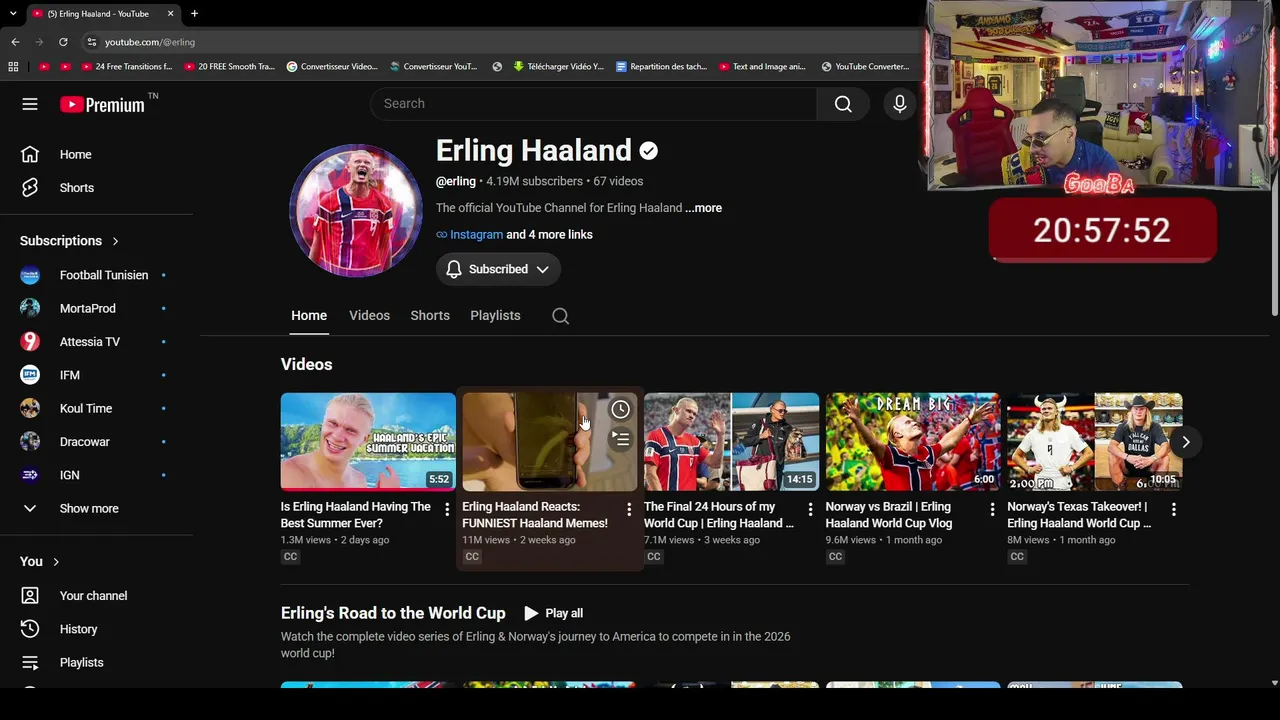
Task: Open the '20 FREE Smooth Tra...' bookmark
Action: tap(228, 67)
